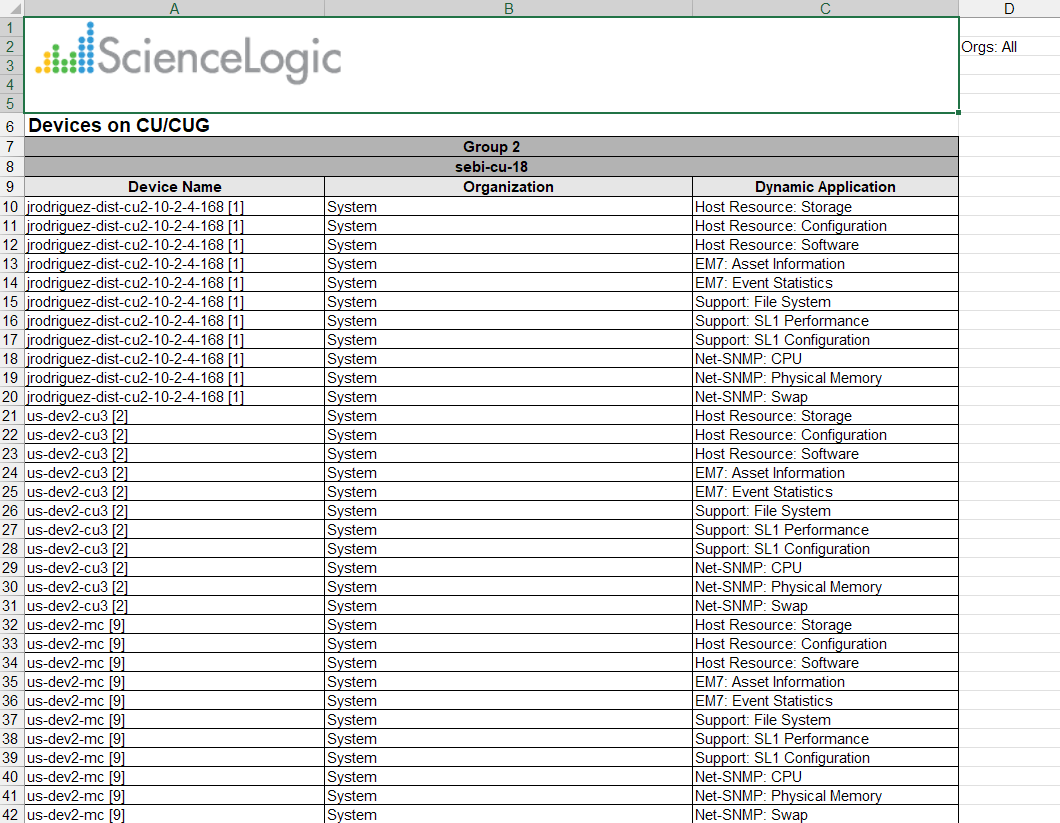This screenshot has height=823, width=1060.
Task: Click the selection fill handle square
Action: pos(959,113)
